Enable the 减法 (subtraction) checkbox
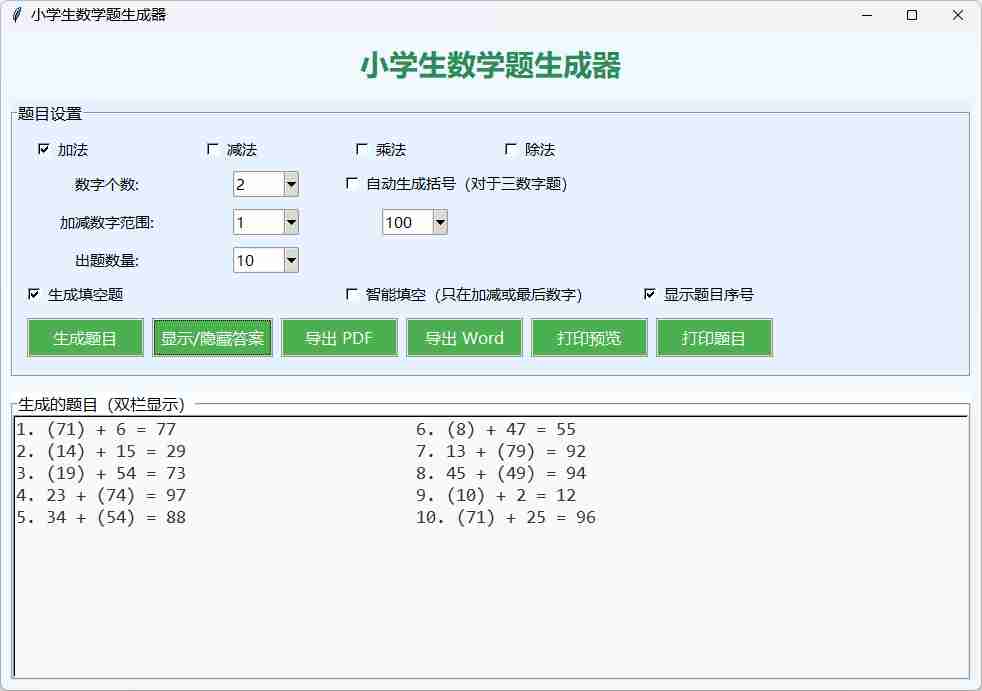 (213, 149)
